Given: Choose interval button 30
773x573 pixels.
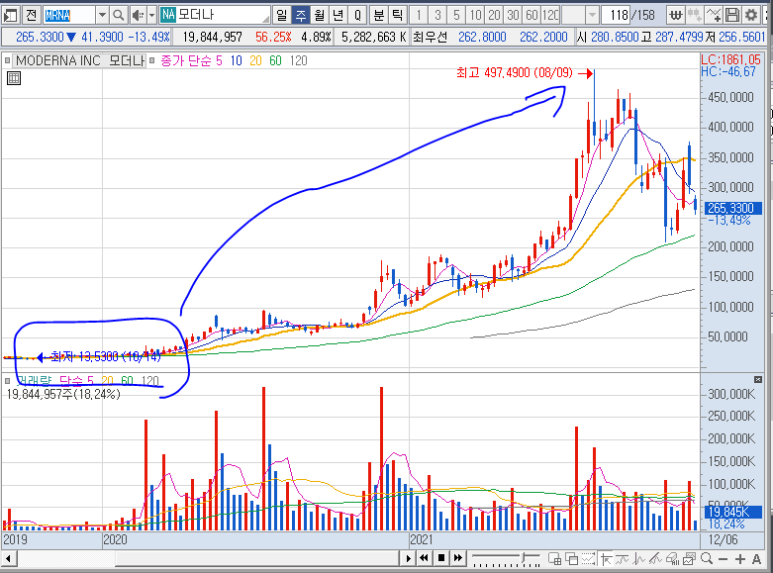Looking at the screenshot, I should pyautogui.click(x=512, y=15).
